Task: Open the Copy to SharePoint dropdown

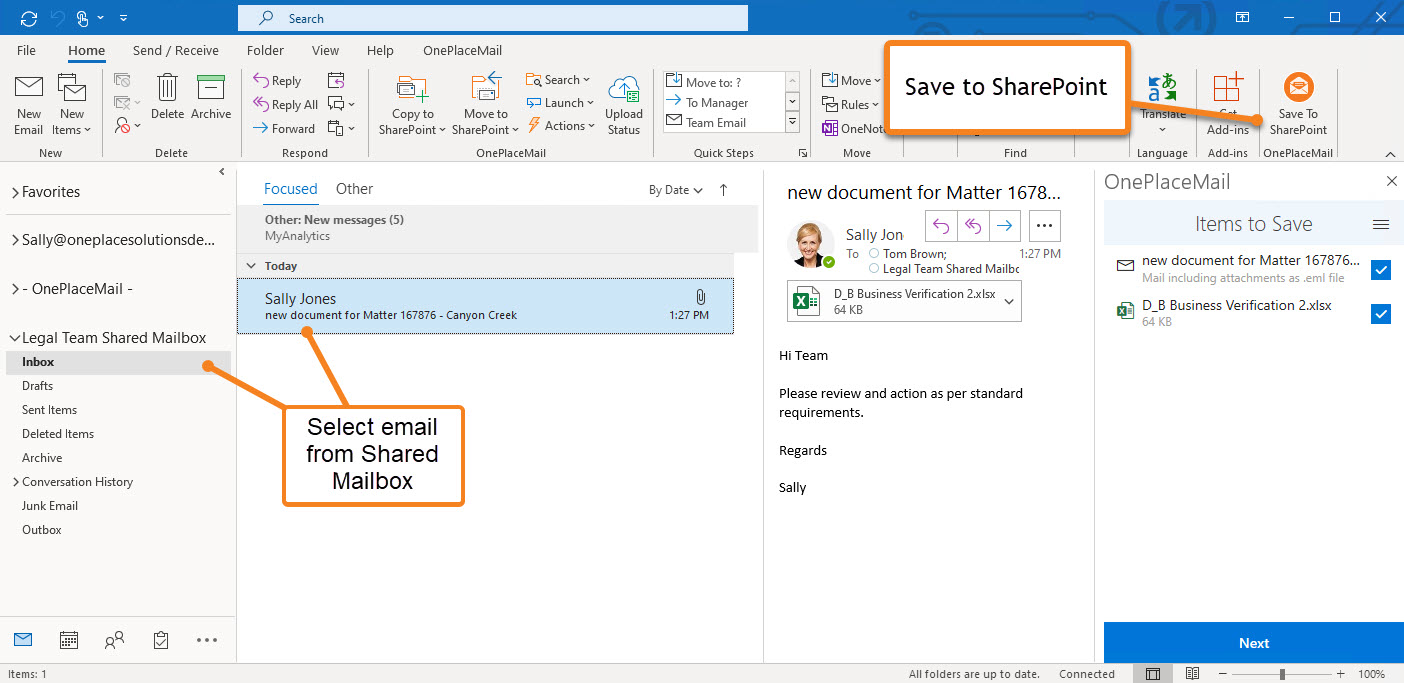Action: point(412,105)
